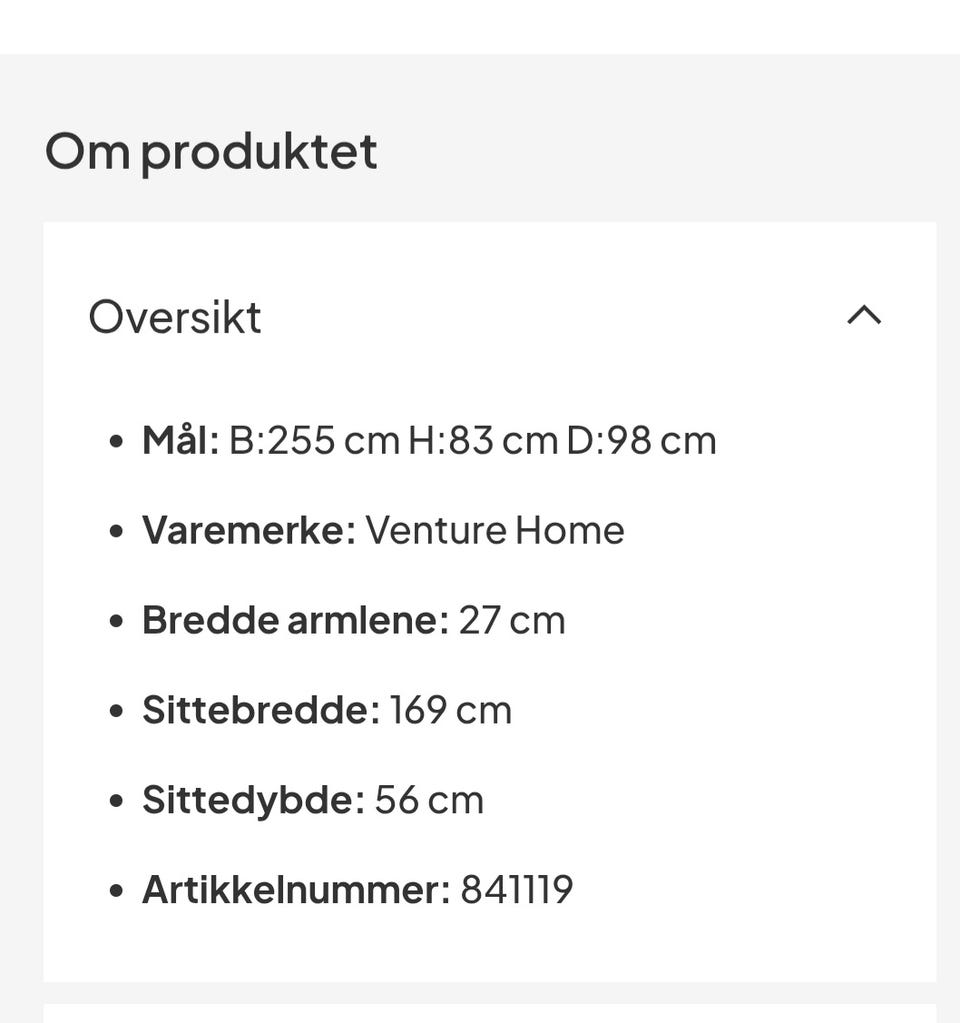Click the Sittedybde entry
The width and height of the screenshot is (960, 1023).
point(313,799)
